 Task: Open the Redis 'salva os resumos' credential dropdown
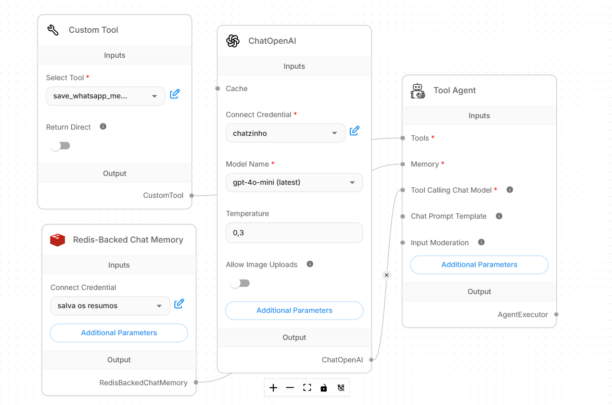coord(109,305)
